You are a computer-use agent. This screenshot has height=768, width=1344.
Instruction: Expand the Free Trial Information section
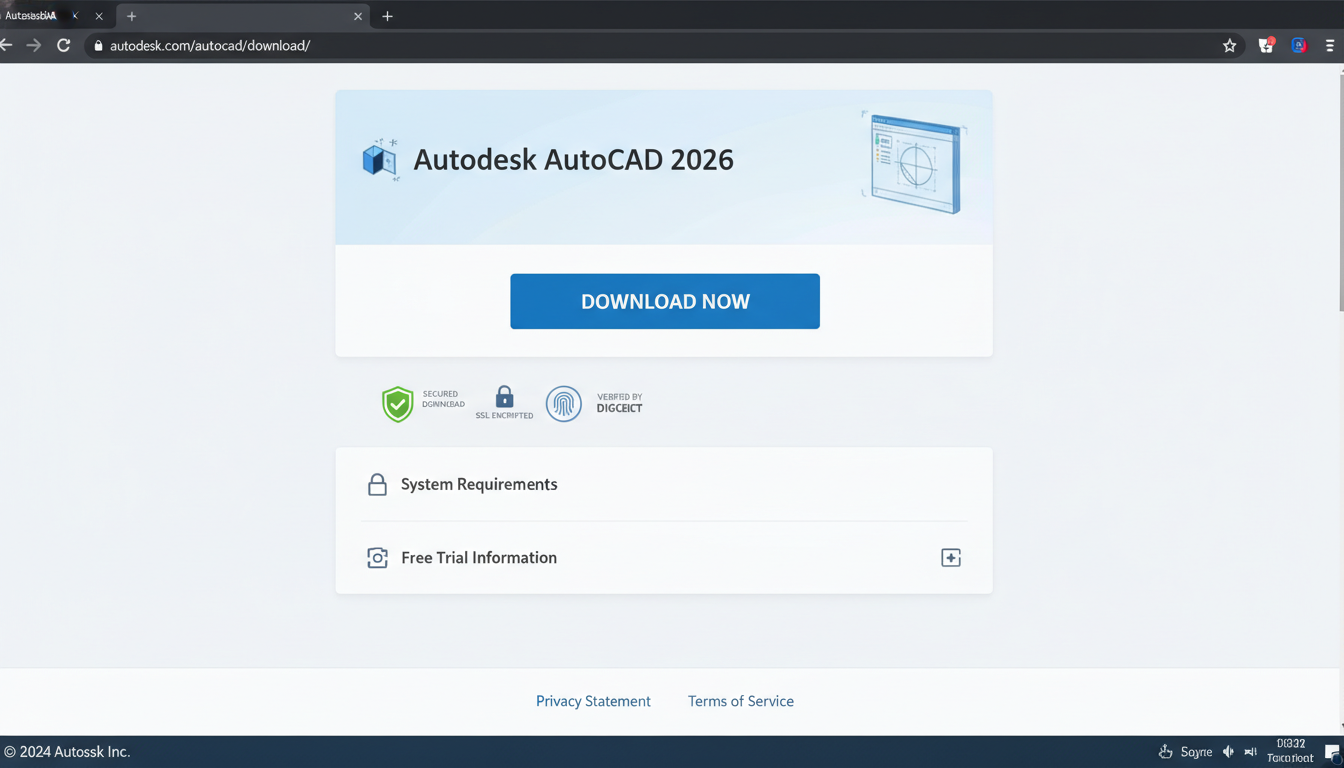(950, 557)
